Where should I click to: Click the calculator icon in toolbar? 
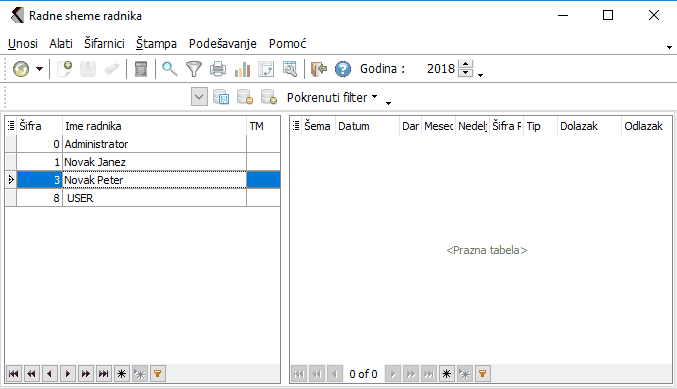click(141, 69)
